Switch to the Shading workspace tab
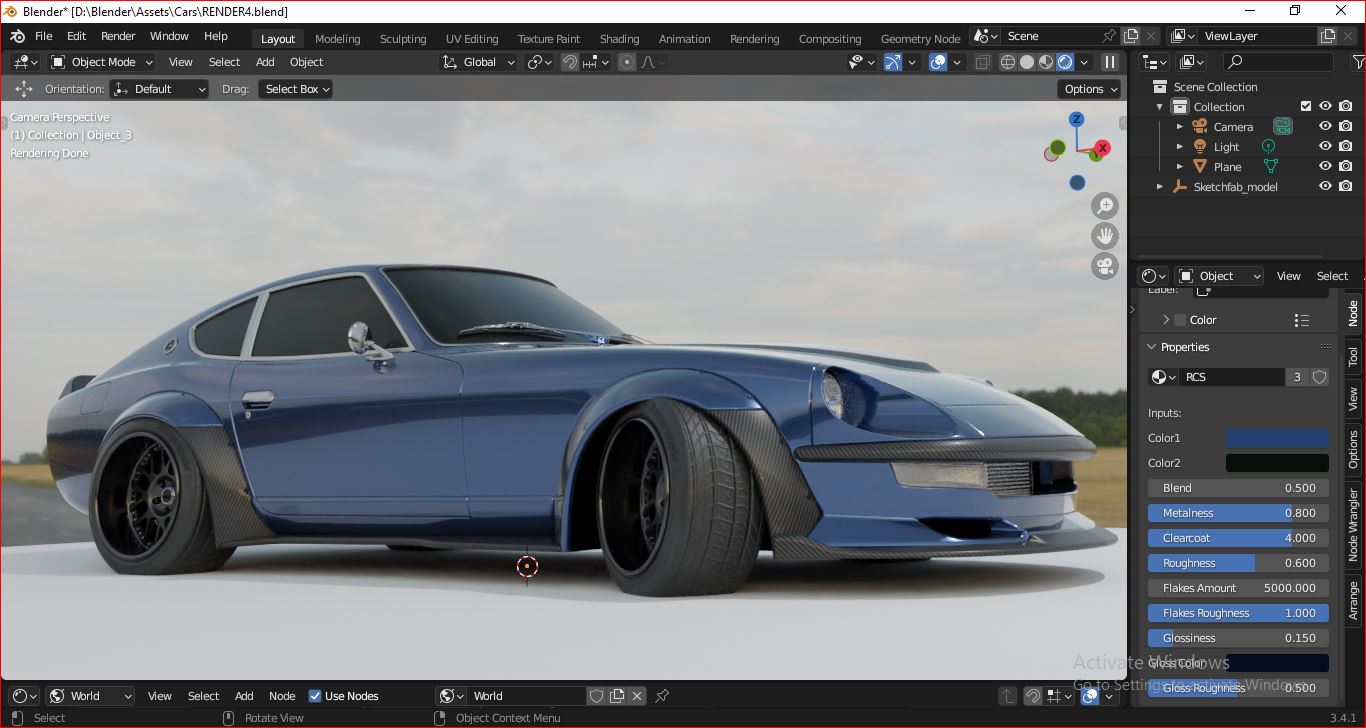1366x728 pixels. [619, 39]
